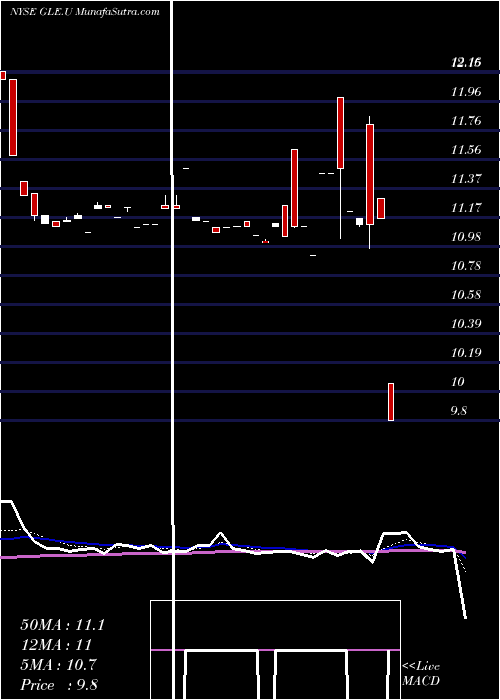Click the 12MA : 11 readout
The image size is (500, 700).
(56, 645)
